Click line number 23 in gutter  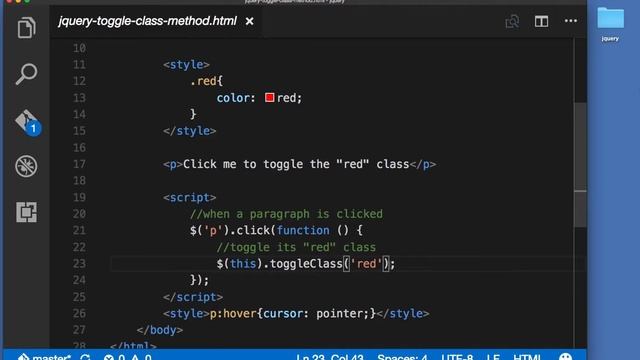[80, 264]
